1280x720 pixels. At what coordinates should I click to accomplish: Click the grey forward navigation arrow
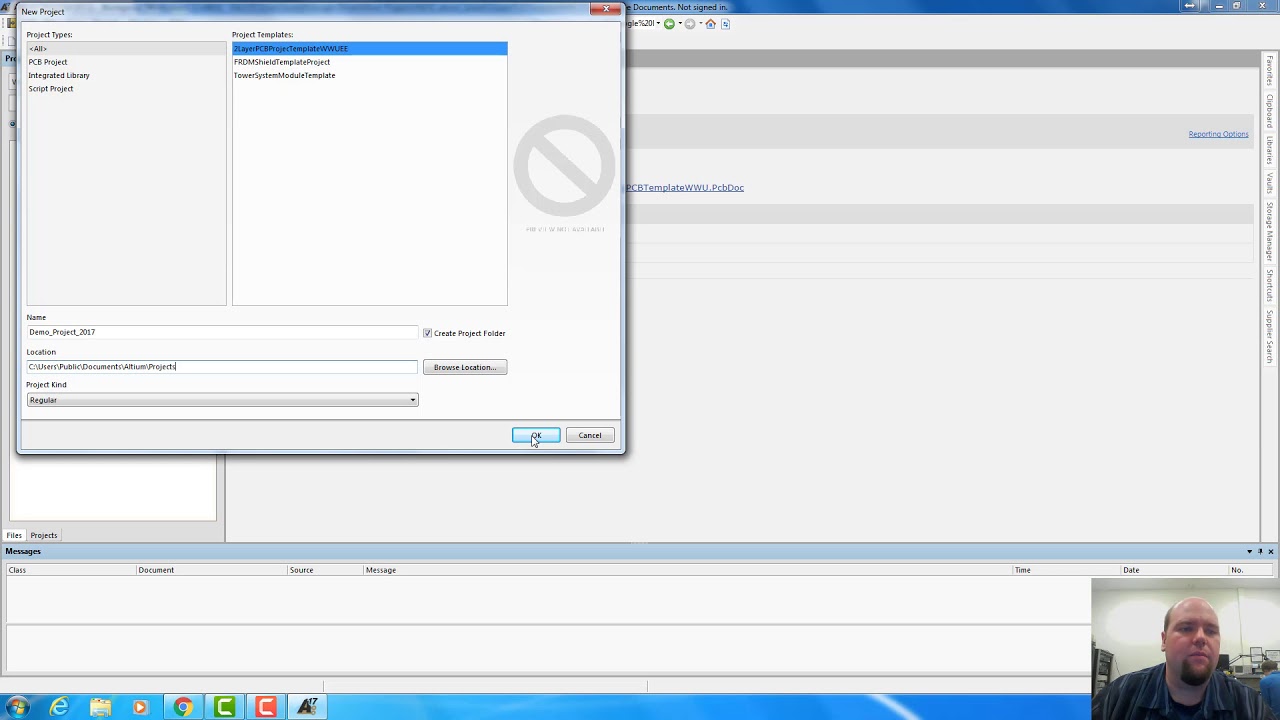(690, 24)
